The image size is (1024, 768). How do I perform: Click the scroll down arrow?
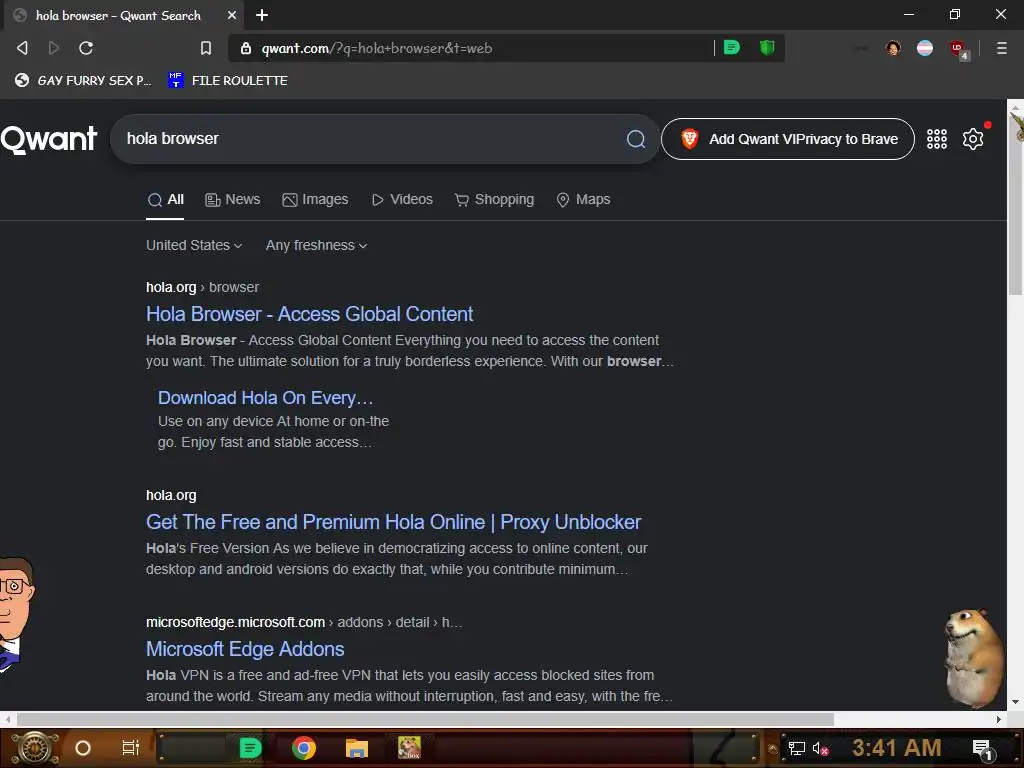click(x=1016, y=703)
